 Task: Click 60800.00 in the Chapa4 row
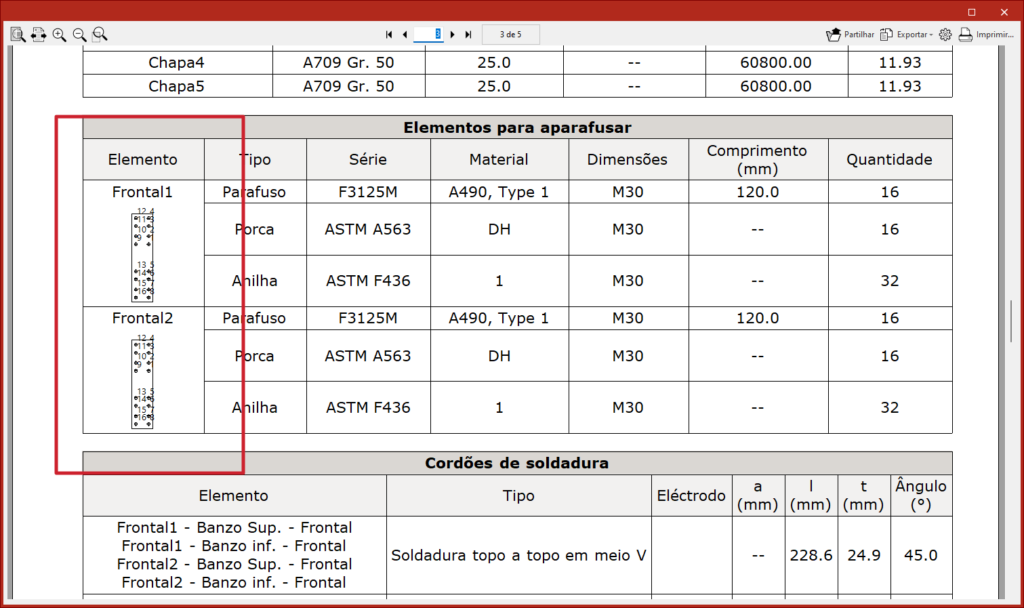pyautogui.click(x=776, y=63)
